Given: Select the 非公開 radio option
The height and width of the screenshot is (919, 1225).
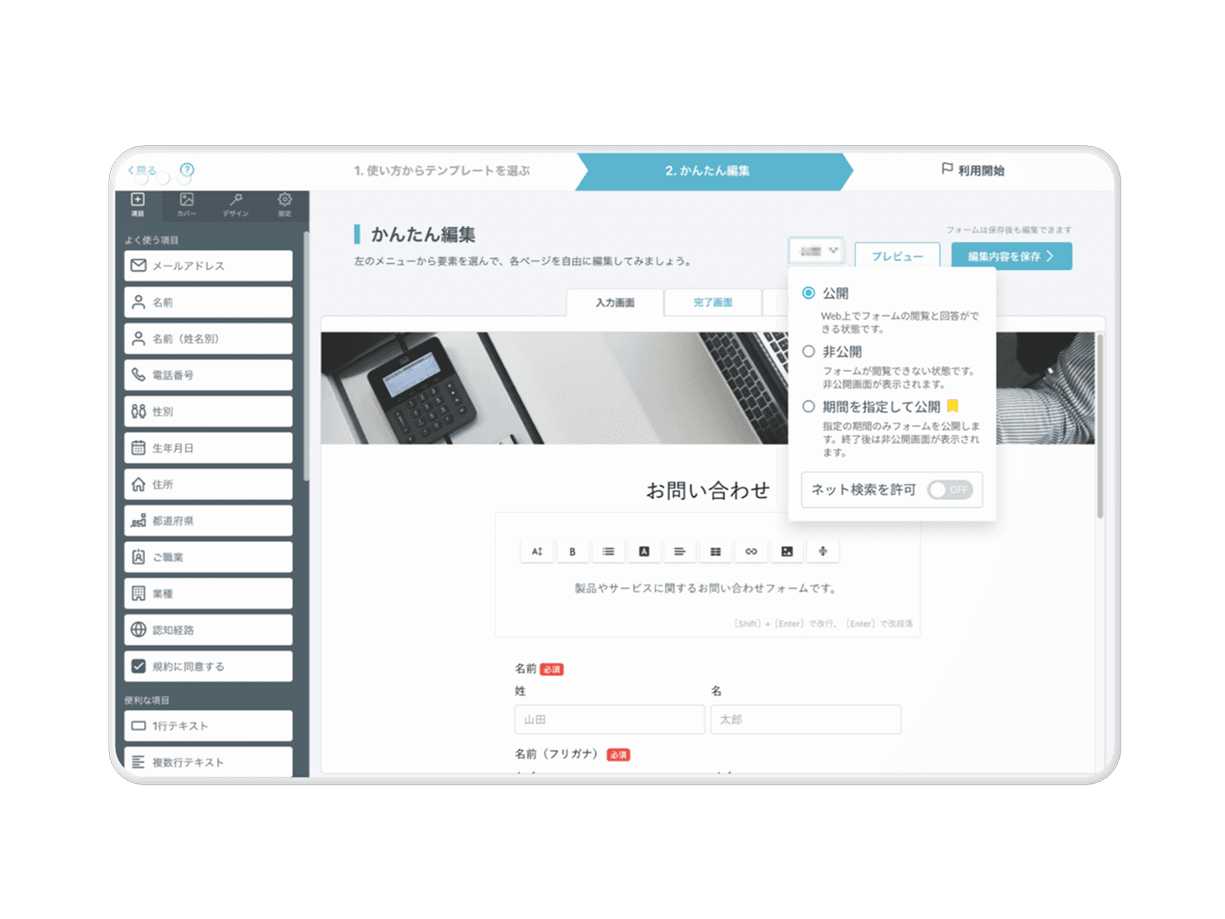Looking at the screenshot, I should point(808,351).
